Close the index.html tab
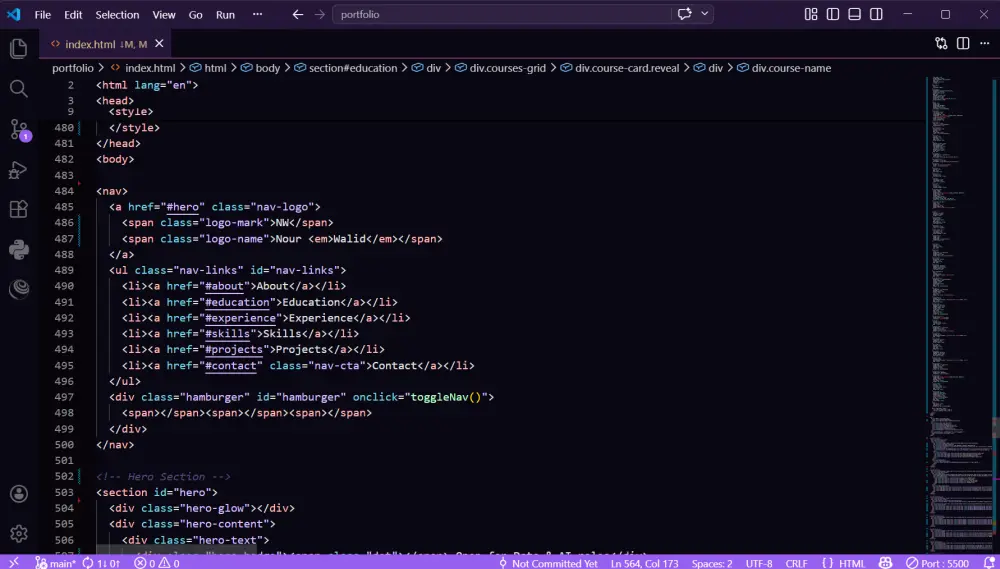The height and width of the screenshot is (569, 1000). point(159,43)
